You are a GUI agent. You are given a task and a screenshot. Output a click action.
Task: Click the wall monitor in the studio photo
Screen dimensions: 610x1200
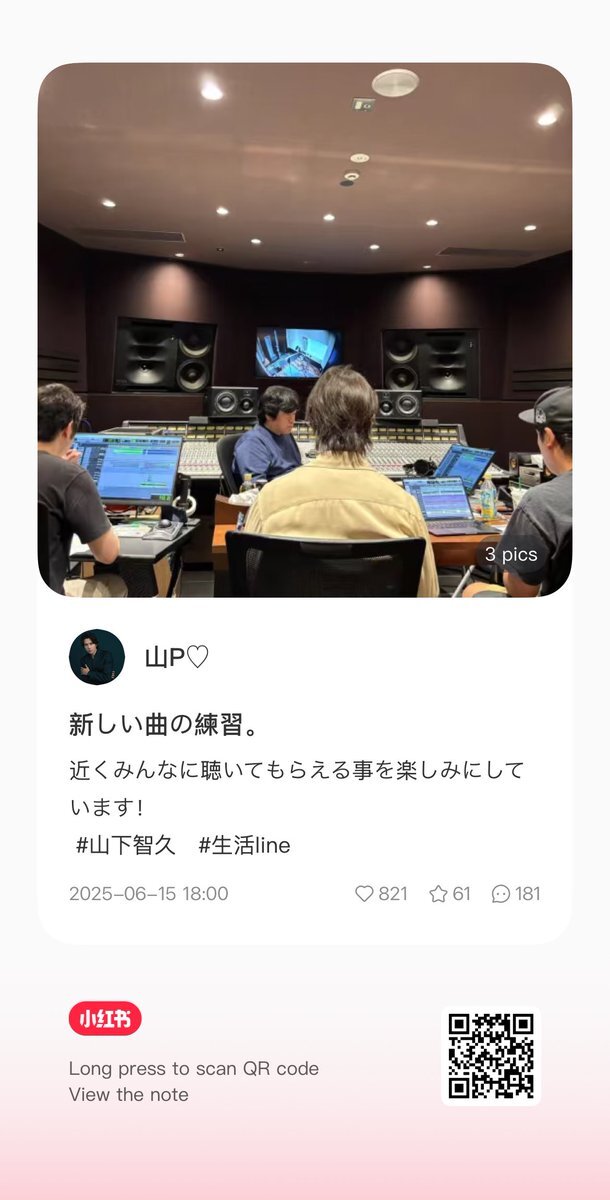click(297, 351)
